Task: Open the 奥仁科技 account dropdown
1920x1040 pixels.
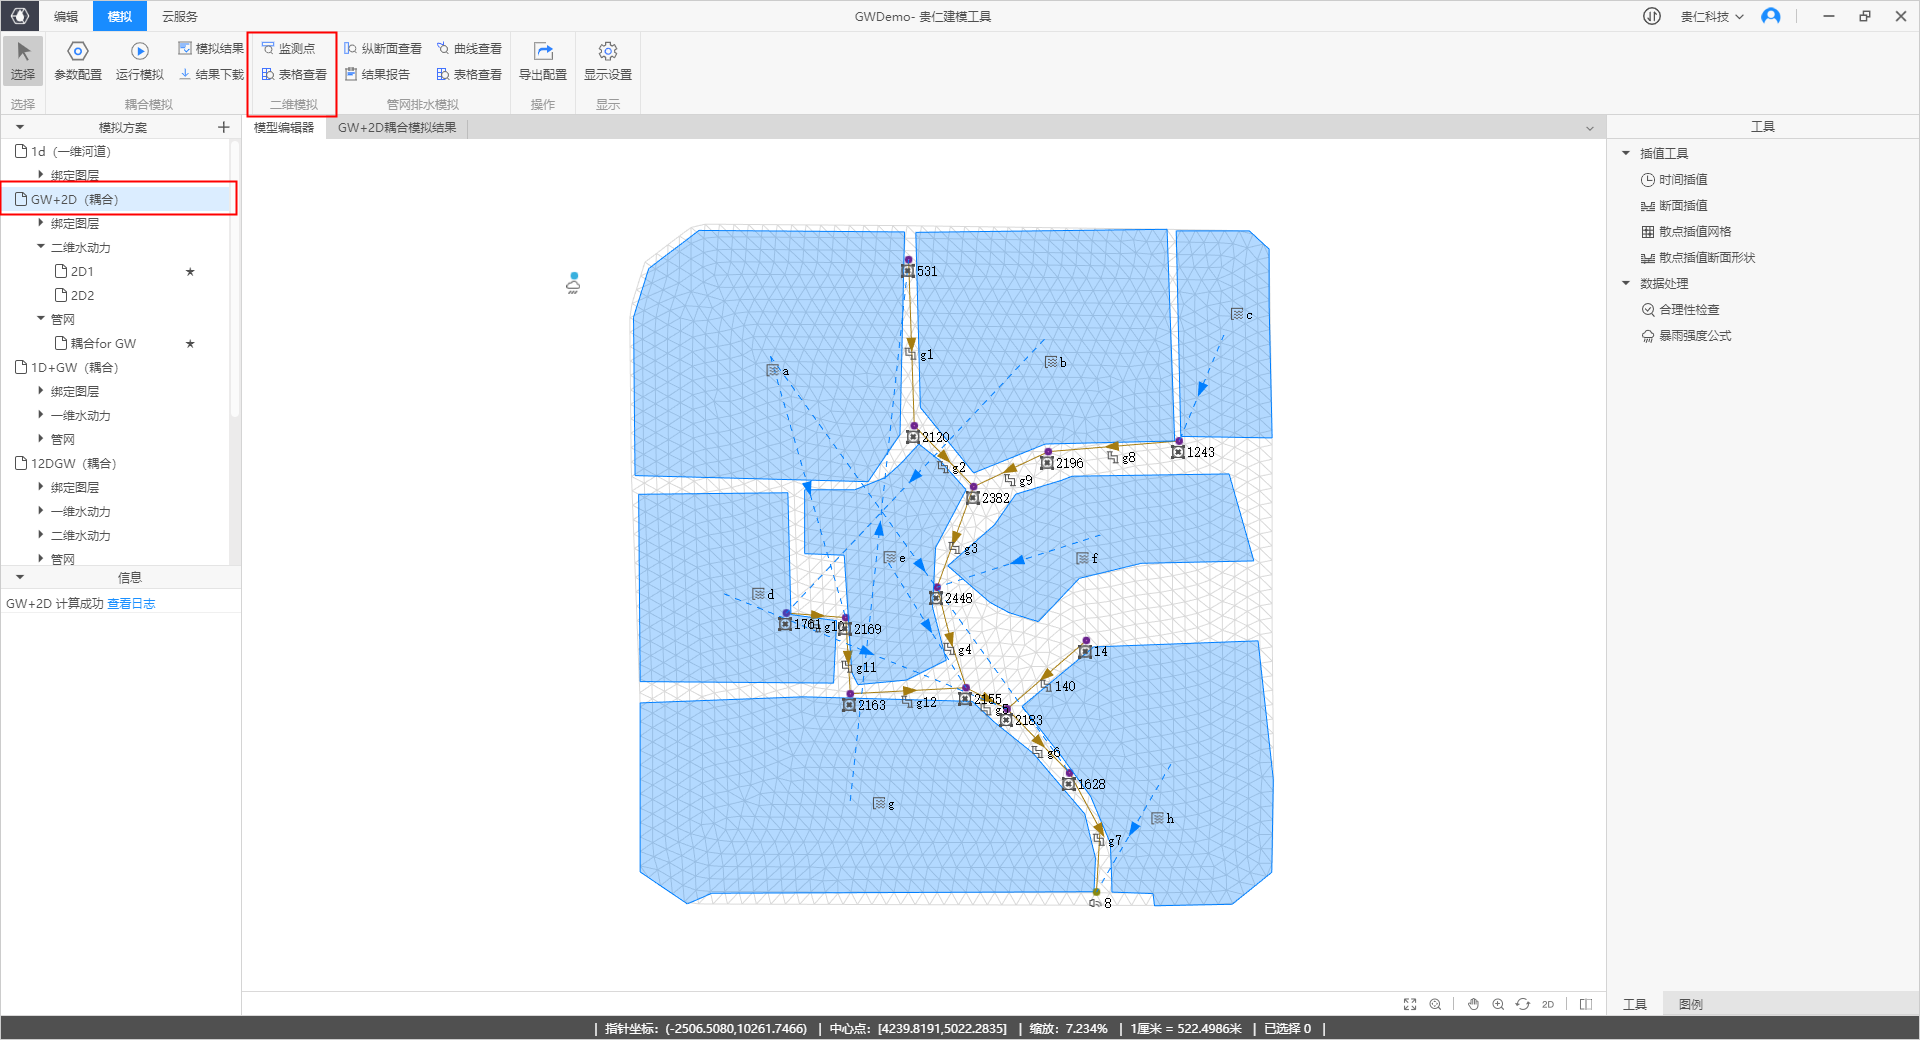Action: coord(1712,16)
